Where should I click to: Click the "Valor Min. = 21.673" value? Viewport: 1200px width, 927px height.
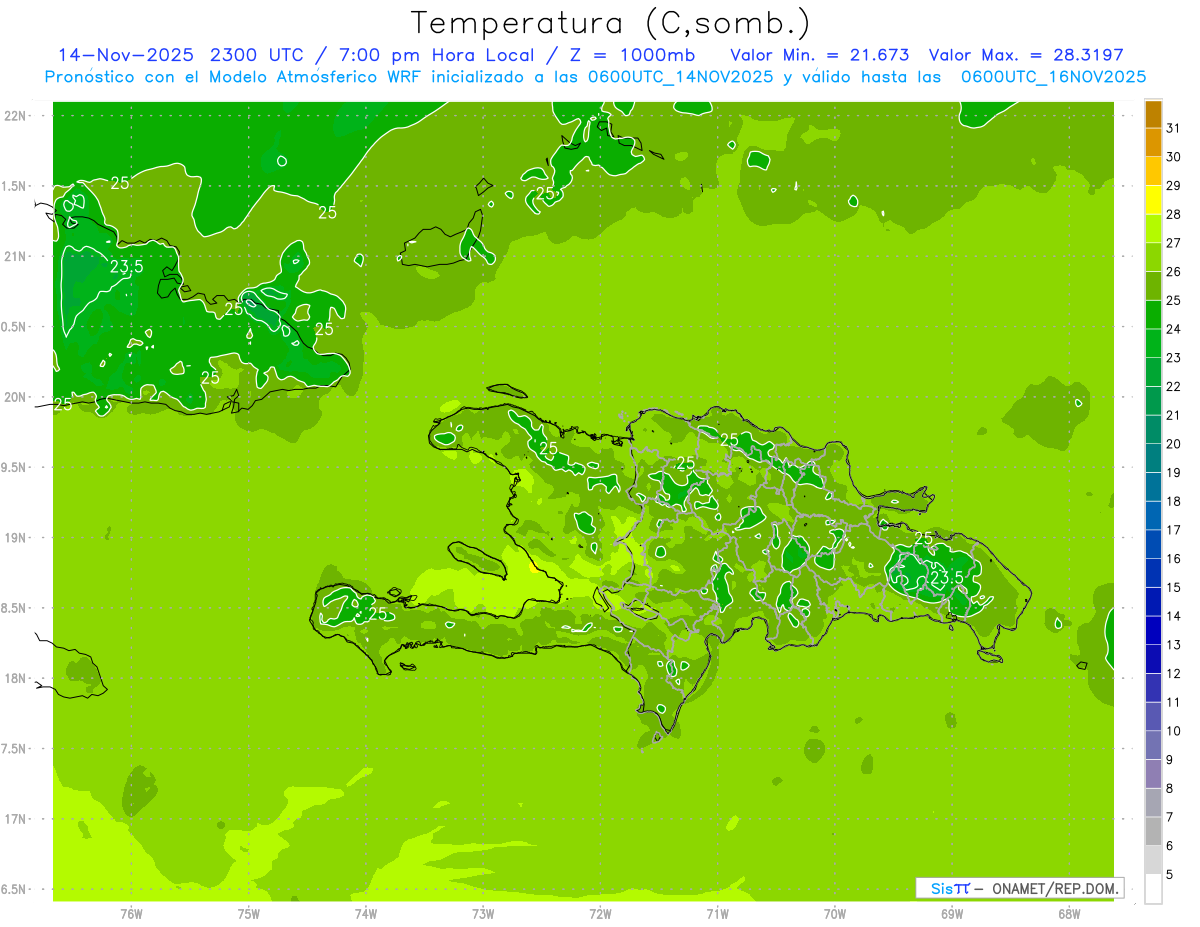820,54
